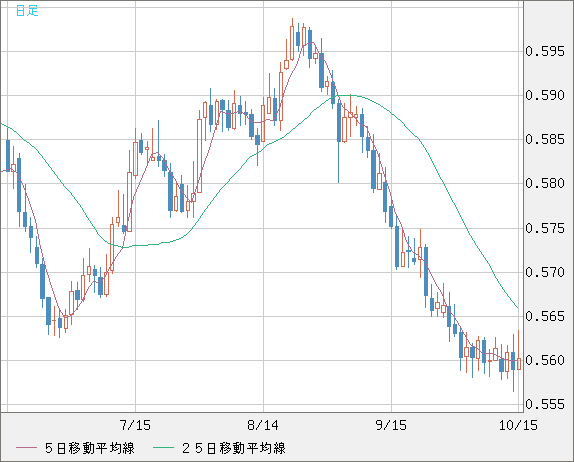Click the purple 5-day average legend line
574x462 pixels.
tap(26, 448)
